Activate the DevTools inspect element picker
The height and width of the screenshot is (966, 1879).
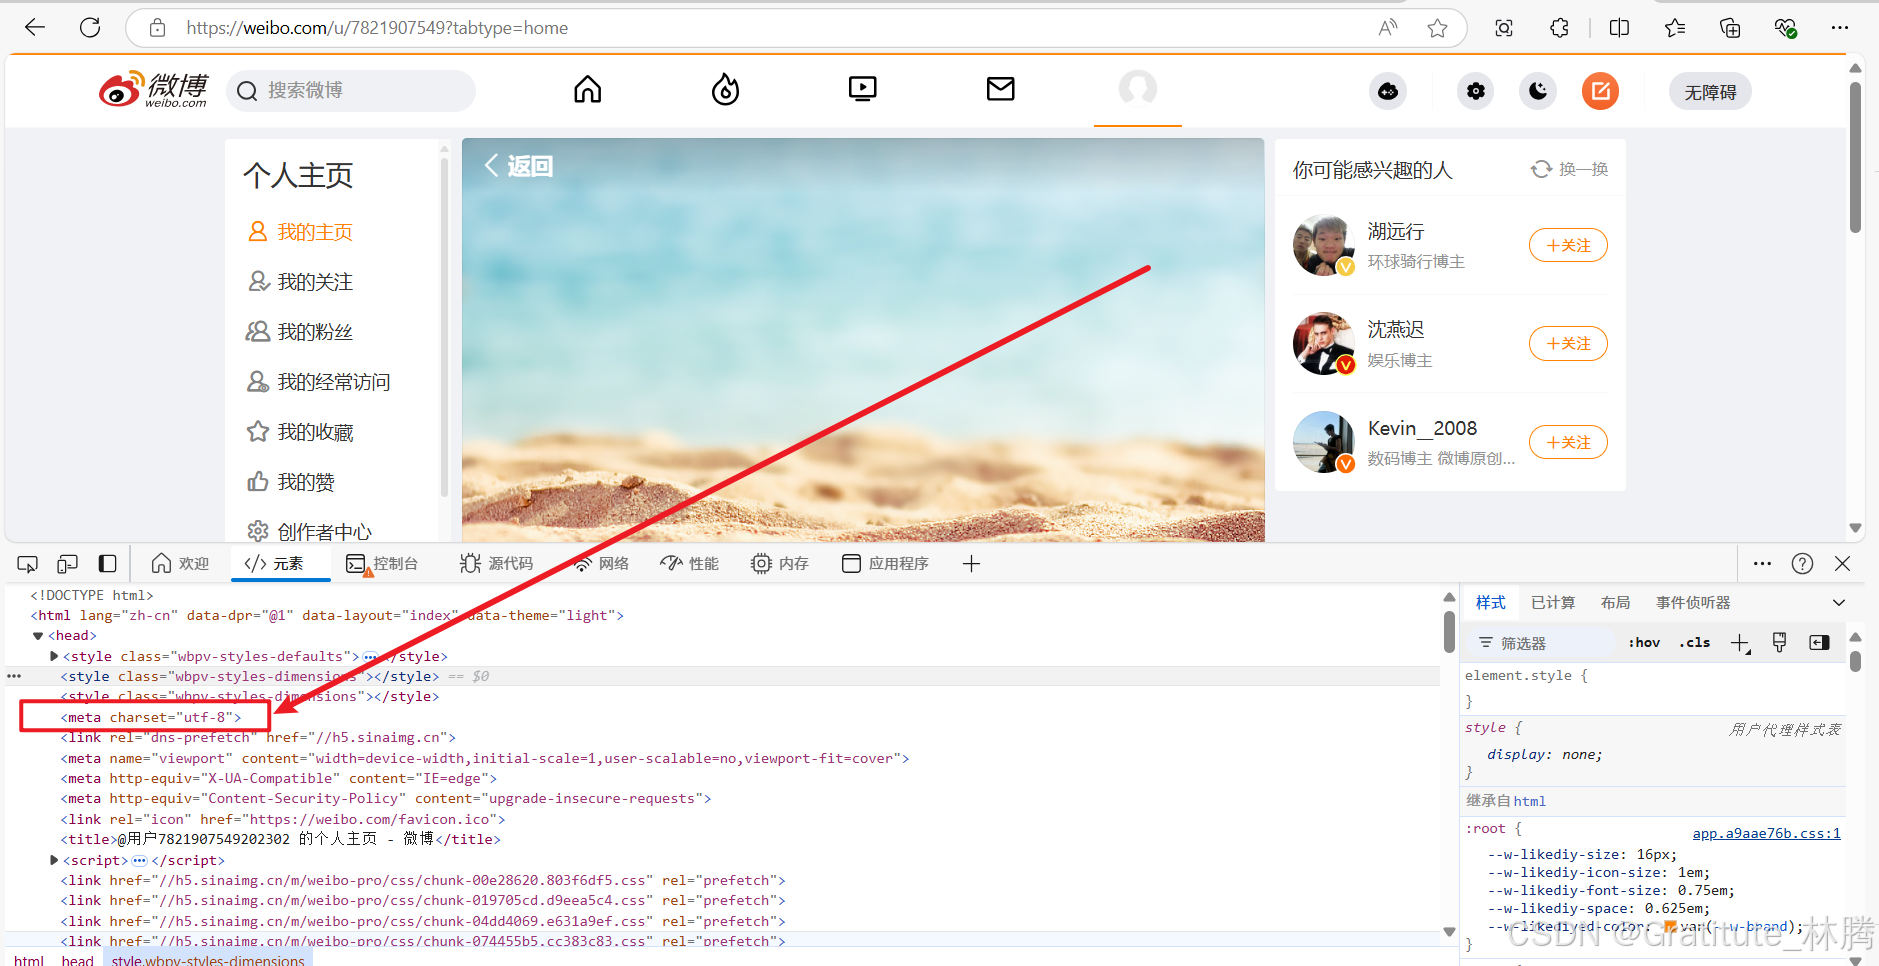click(x=27, y=564)
